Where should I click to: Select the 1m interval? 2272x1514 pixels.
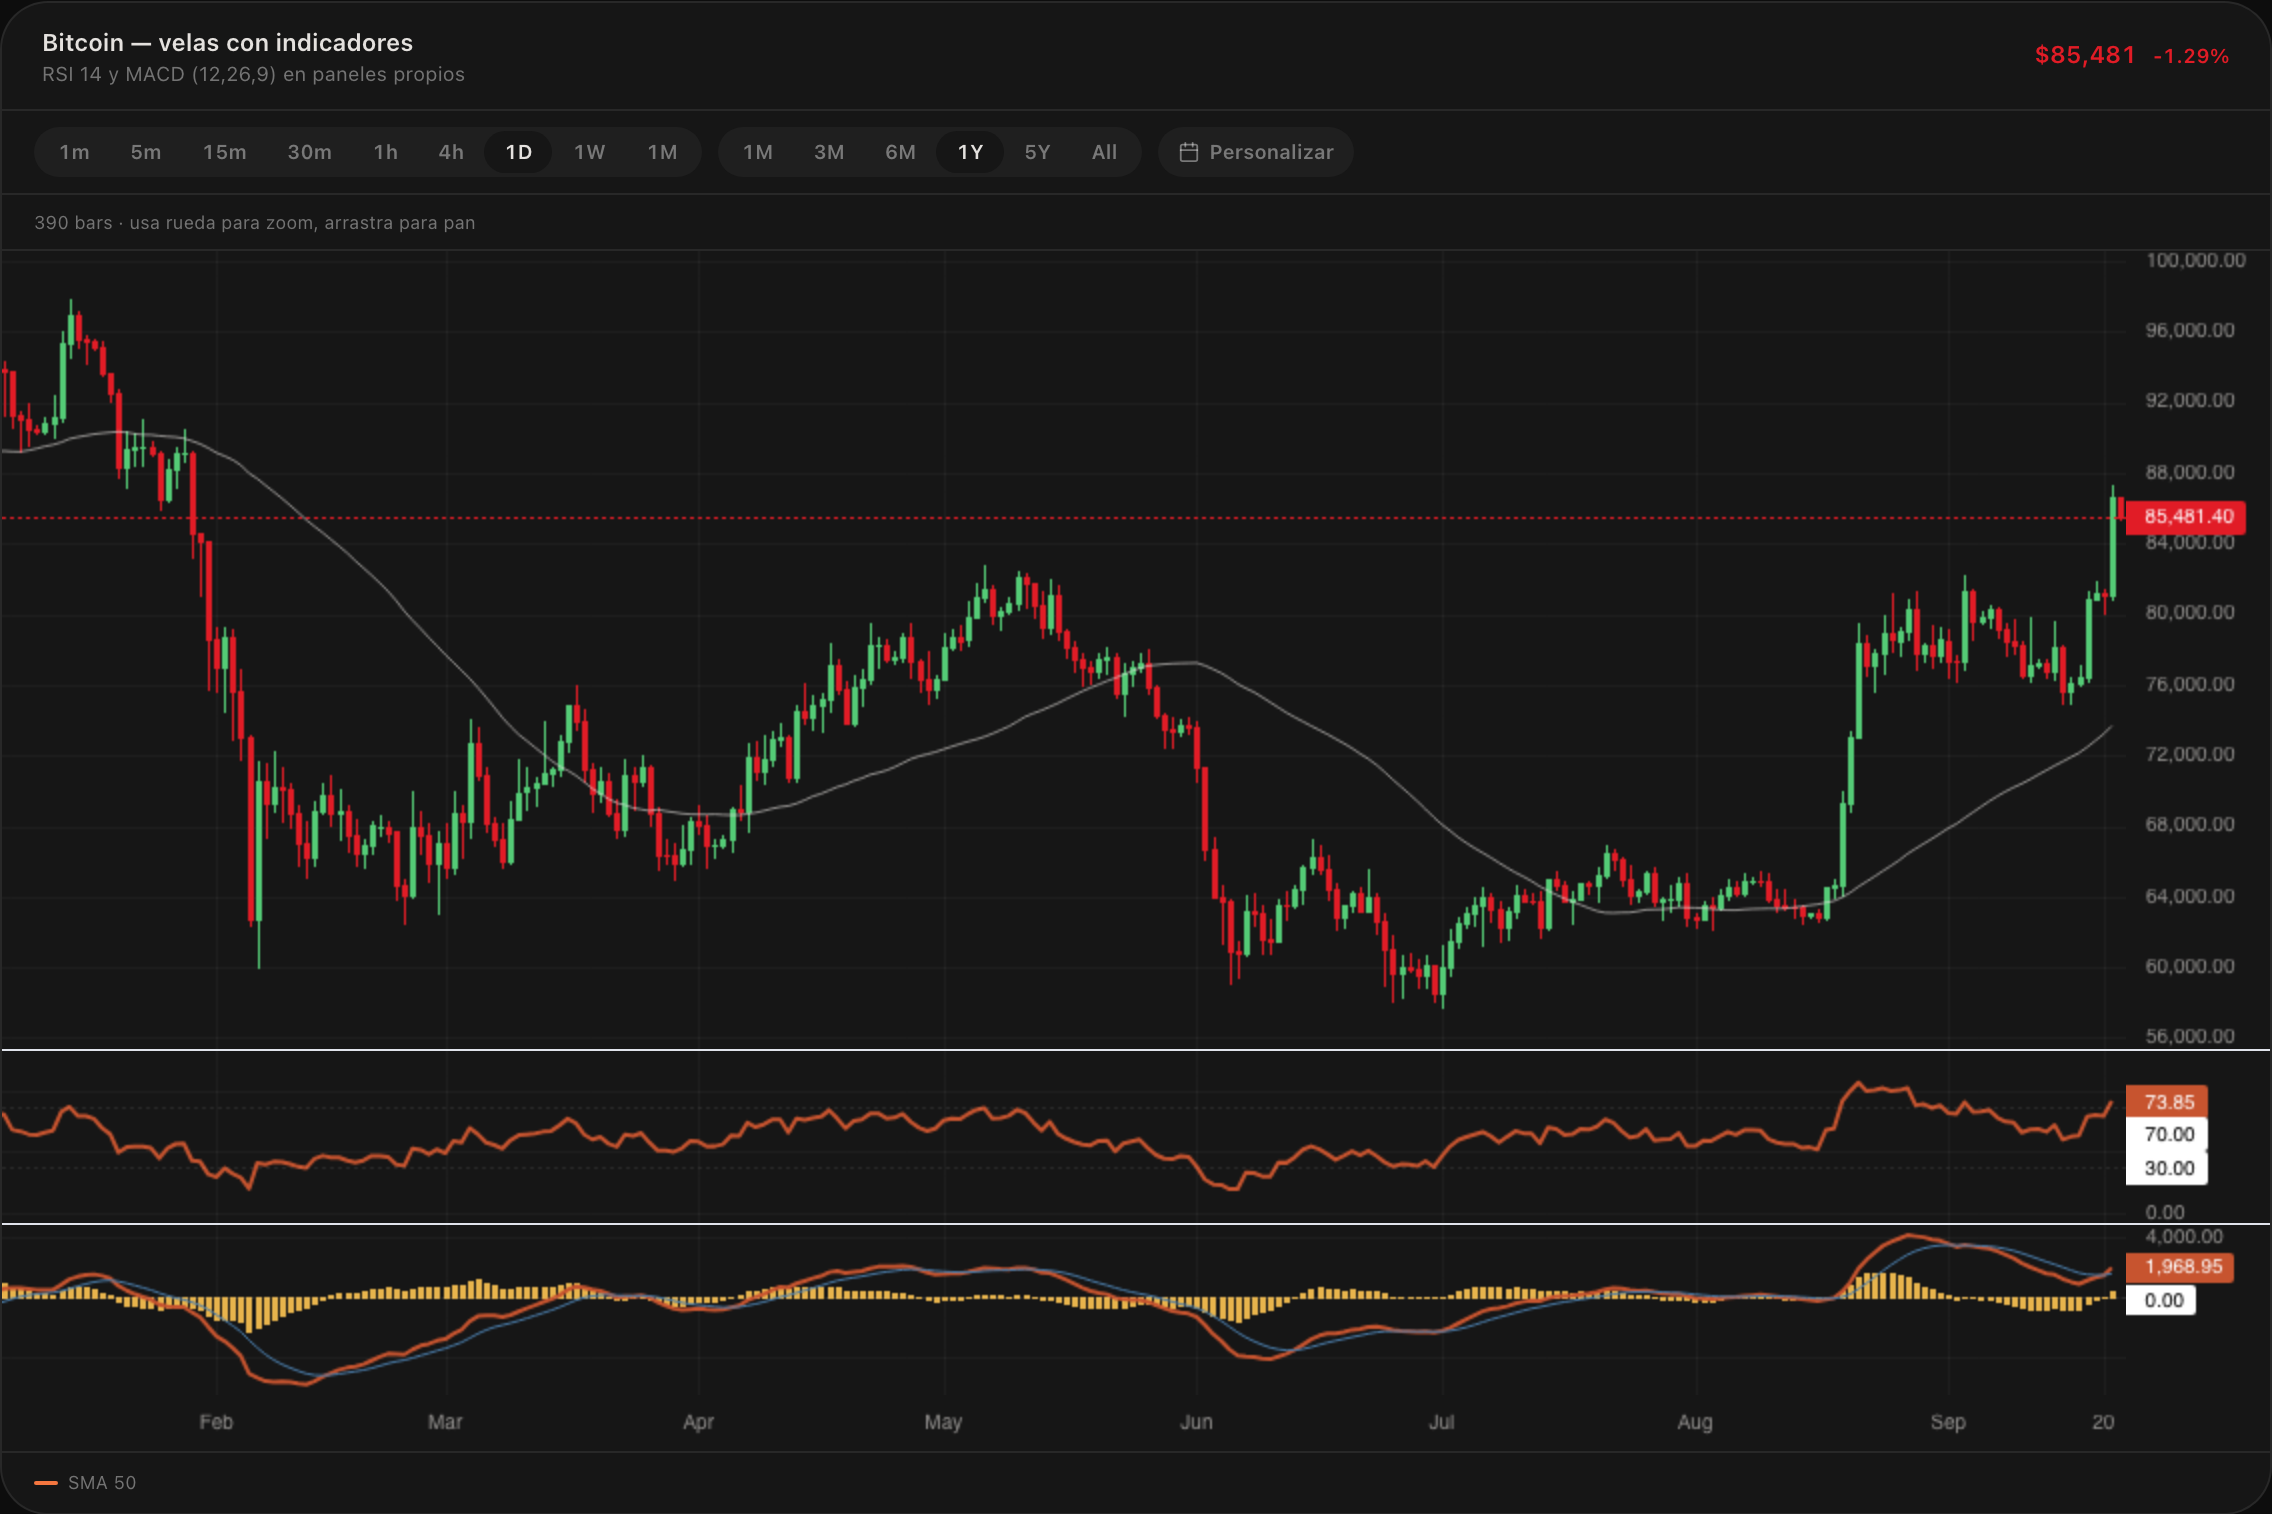(x=74, y=152)
